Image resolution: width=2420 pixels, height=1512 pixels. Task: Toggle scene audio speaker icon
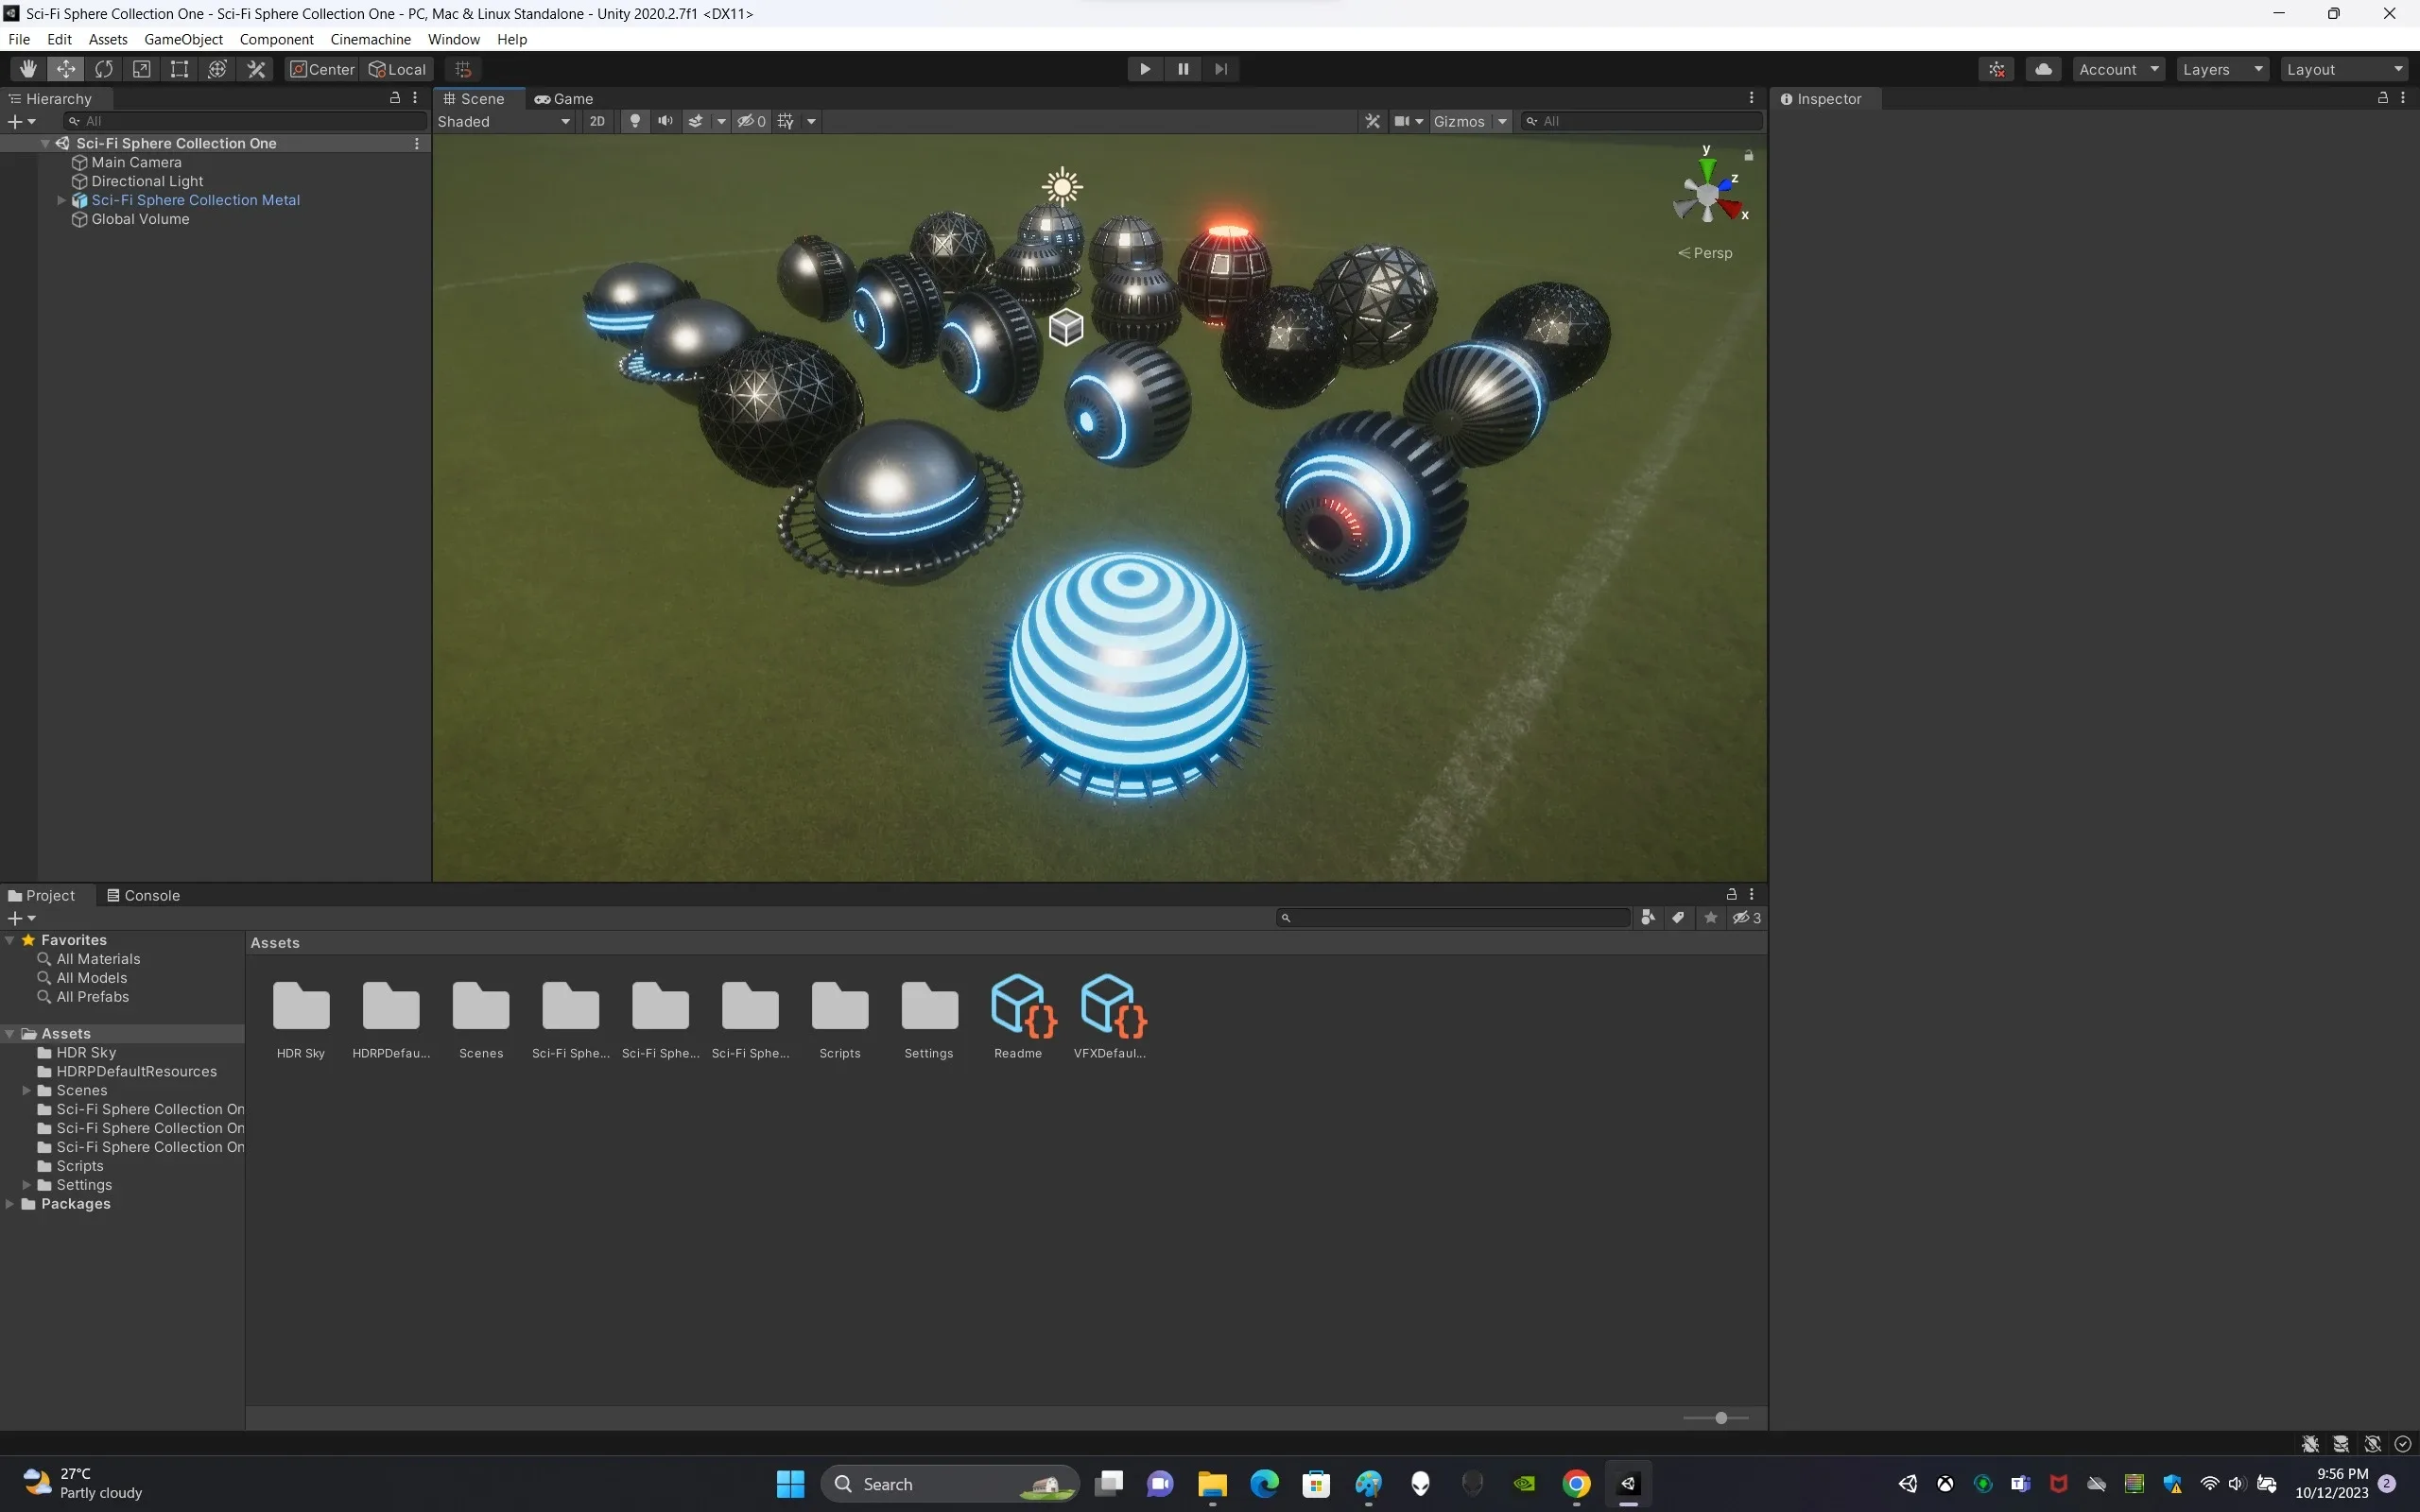point(665,121)
